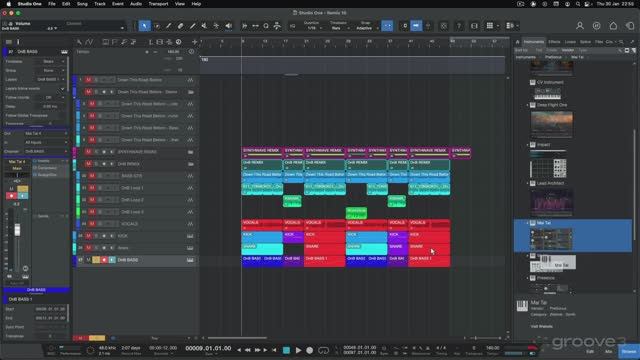
Task: Search the browser with magnifier icon
Action: pos(621,42)
